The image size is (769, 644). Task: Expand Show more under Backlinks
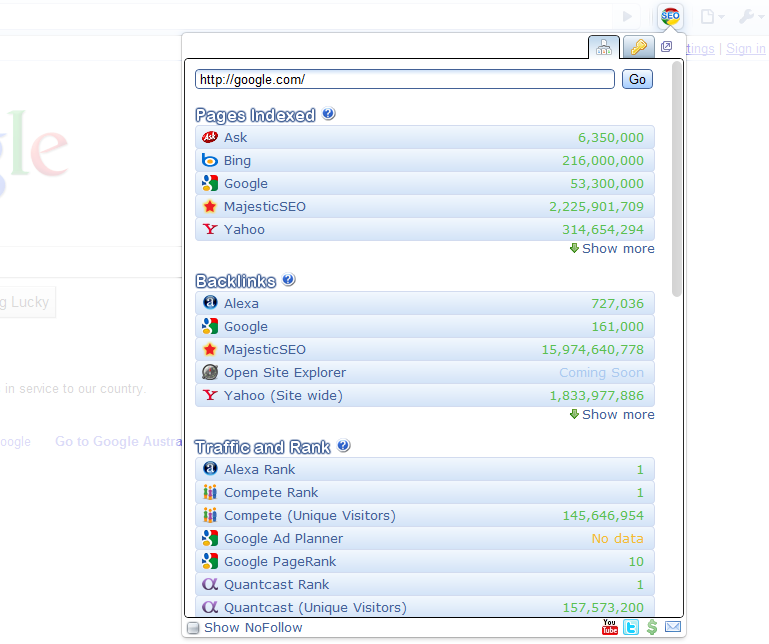point(612,414)
